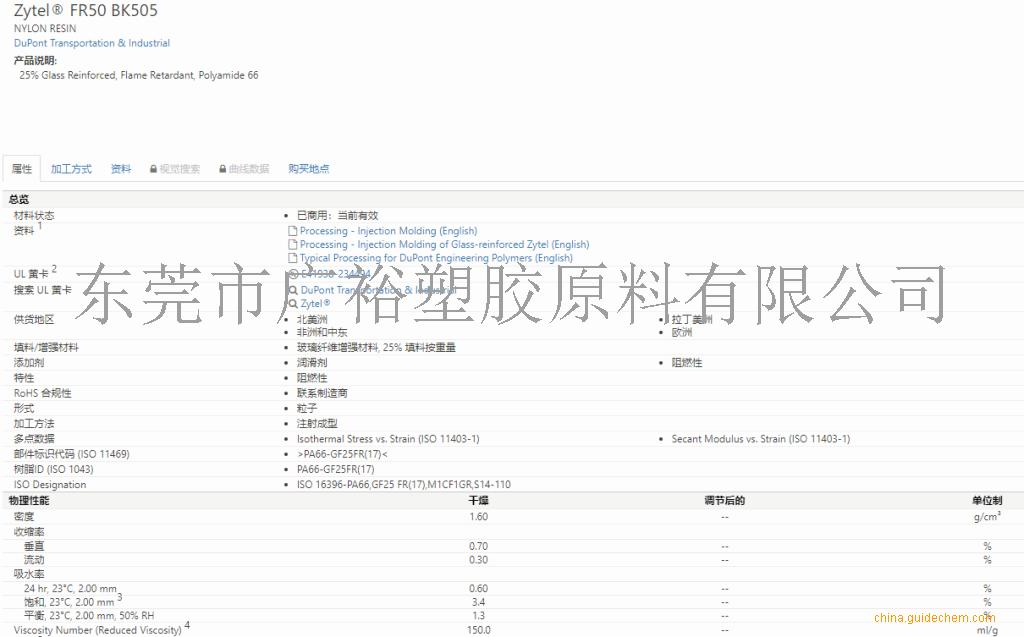Click water absorption value 0.60
The image size is (1024, 637).
click(479, 588)
